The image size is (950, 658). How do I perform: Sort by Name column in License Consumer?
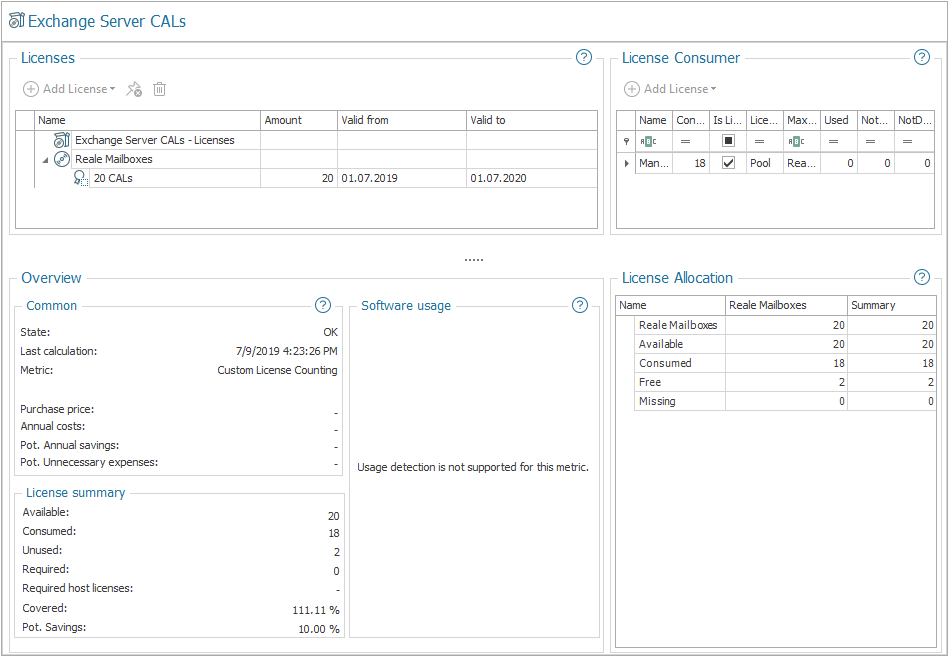(x=654, y=120)
